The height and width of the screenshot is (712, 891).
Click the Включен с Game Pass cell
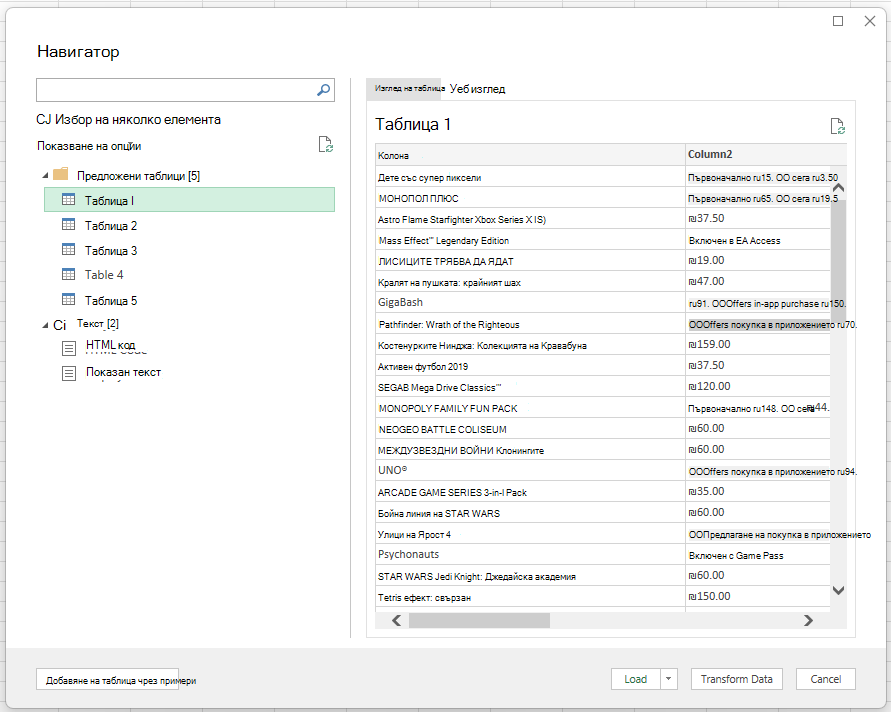click(758, 555)
